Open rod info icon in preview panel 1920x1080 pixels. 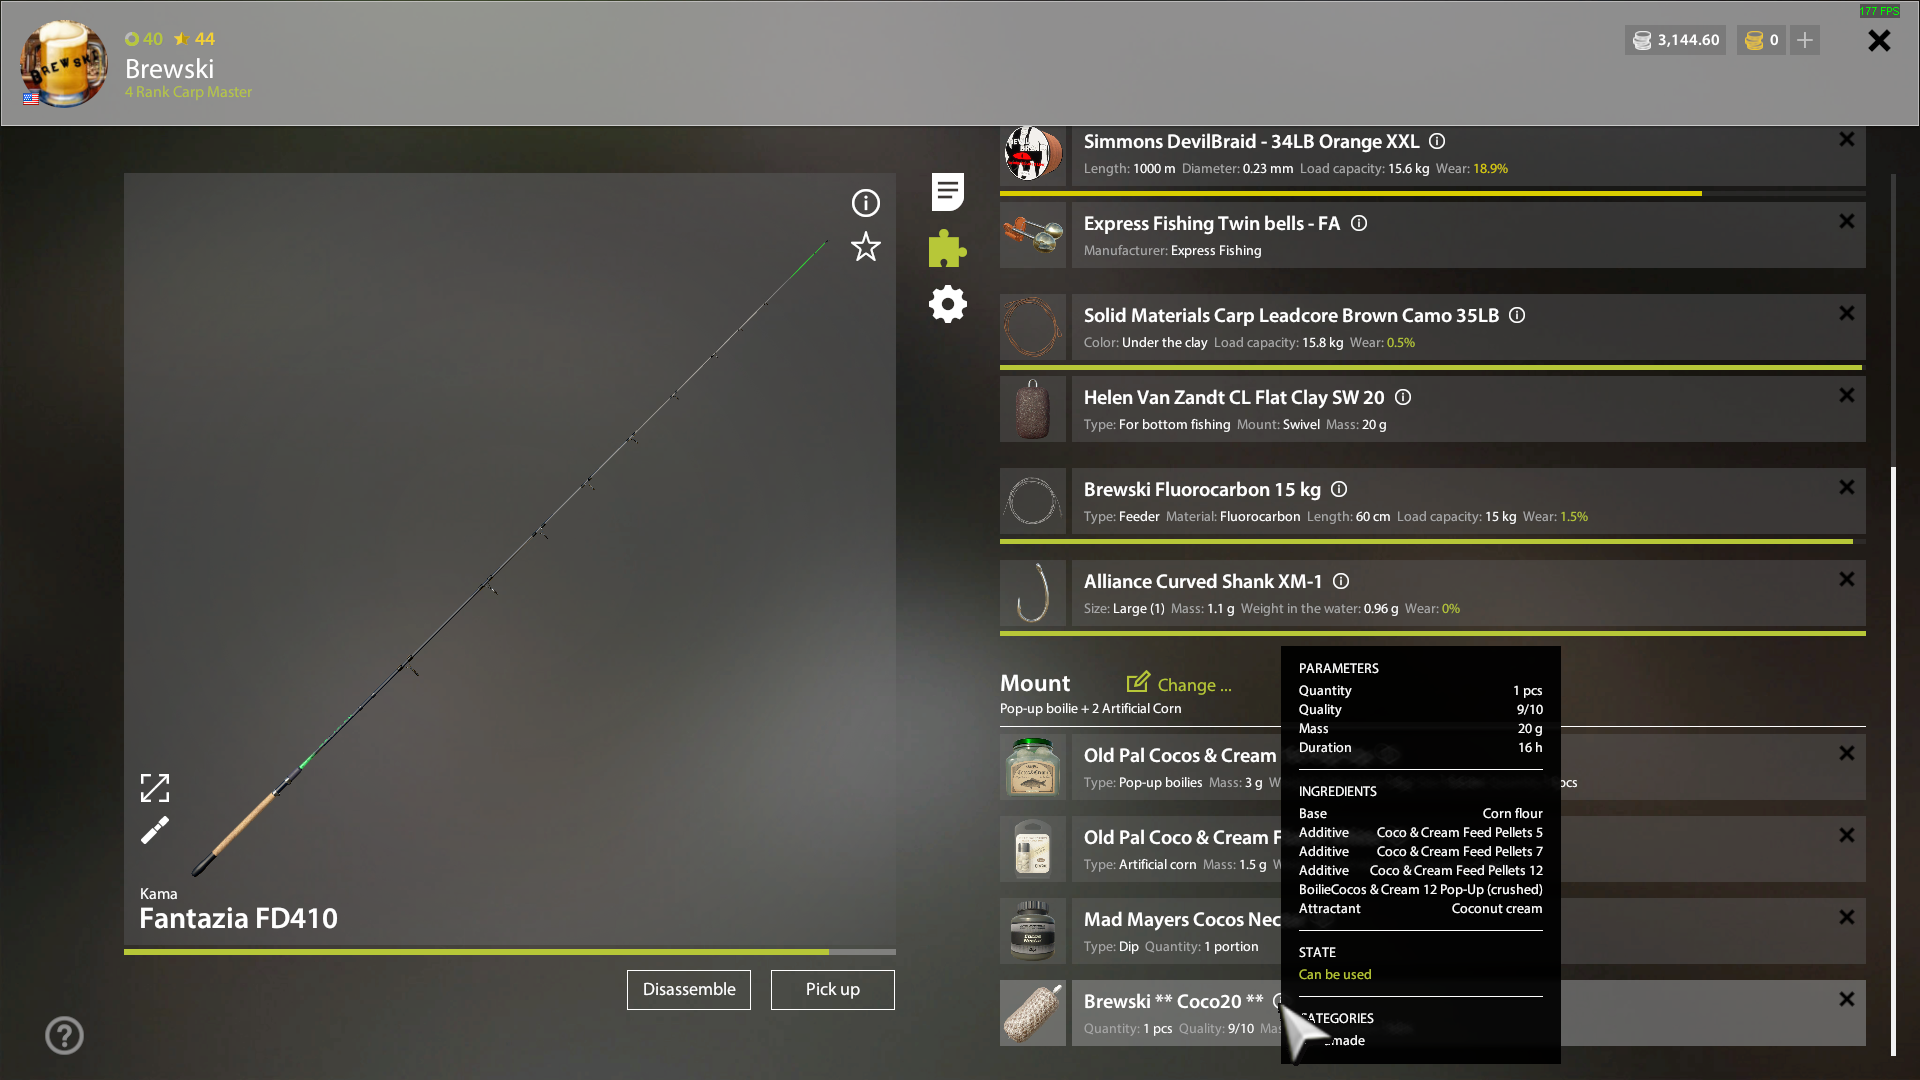click(x=865, y=203)
